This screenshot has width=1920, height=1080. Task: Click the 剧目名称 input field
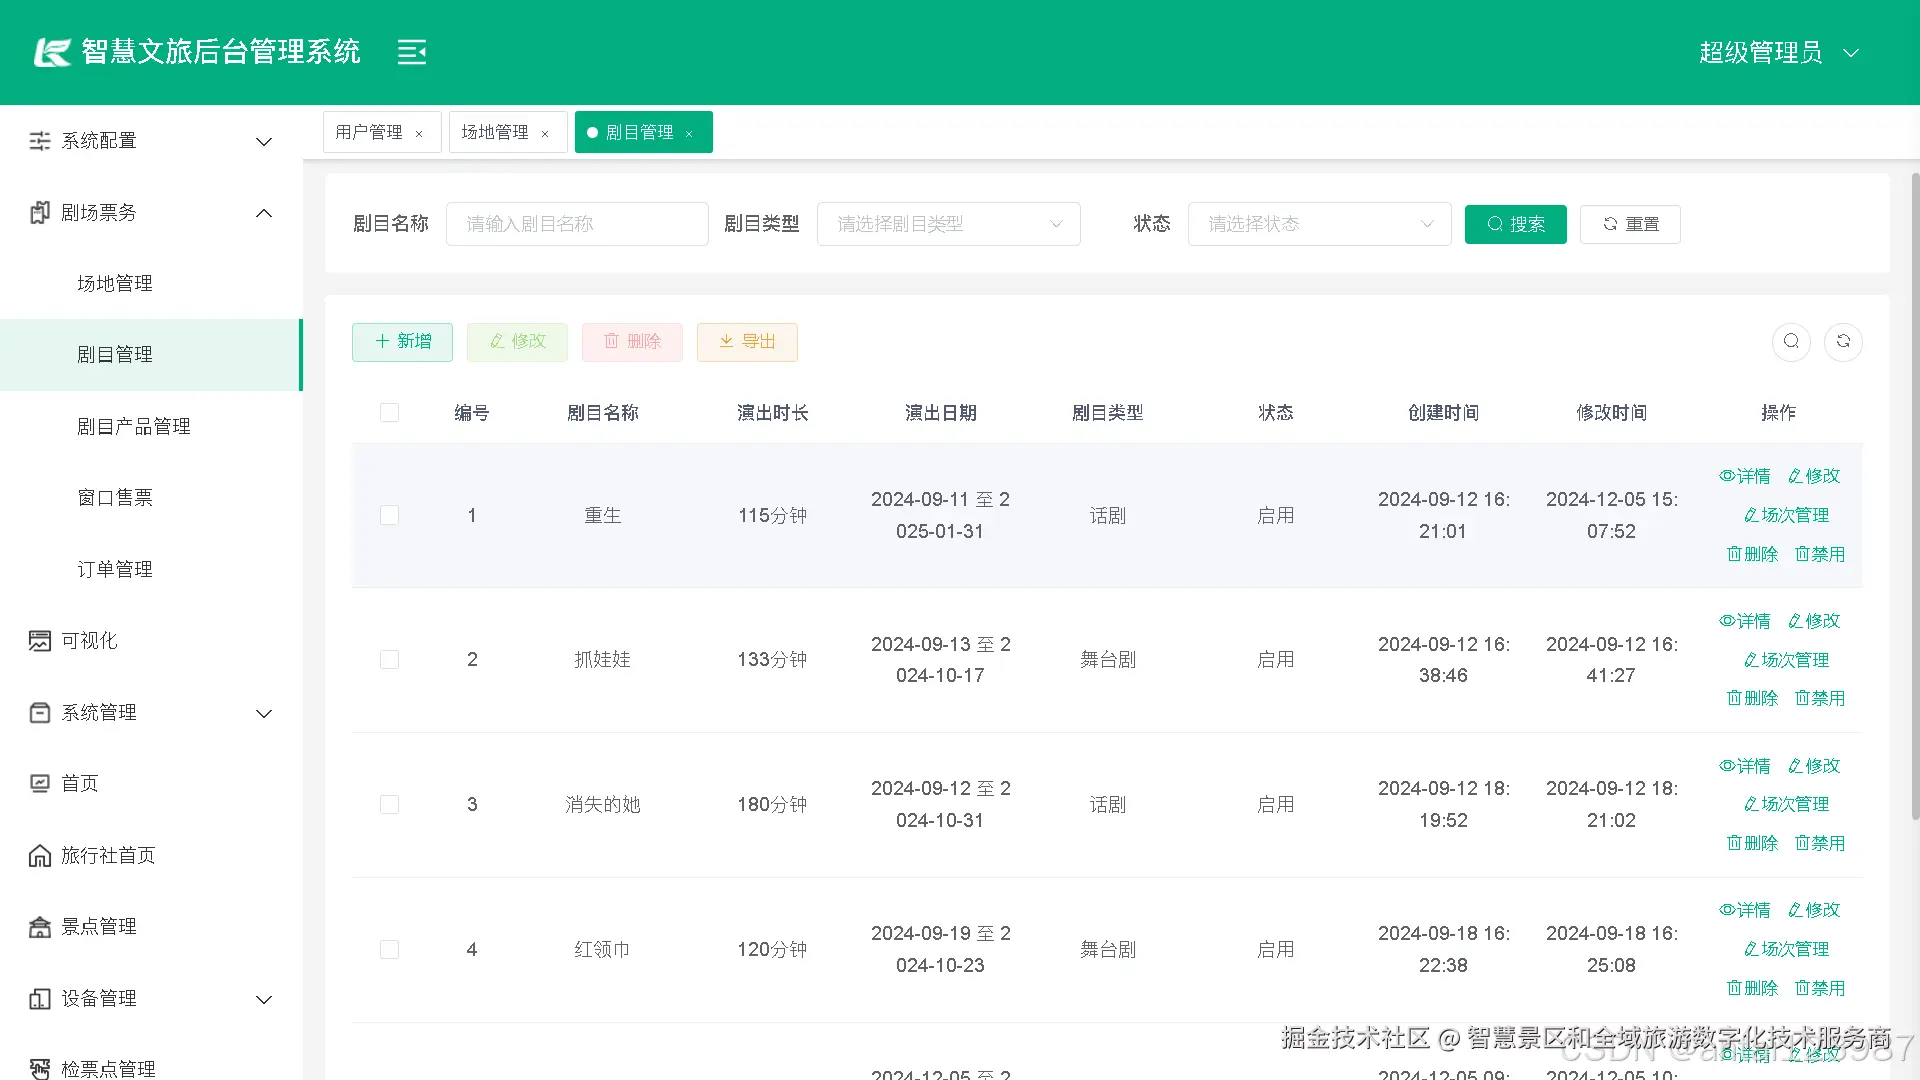coord(577,224)
